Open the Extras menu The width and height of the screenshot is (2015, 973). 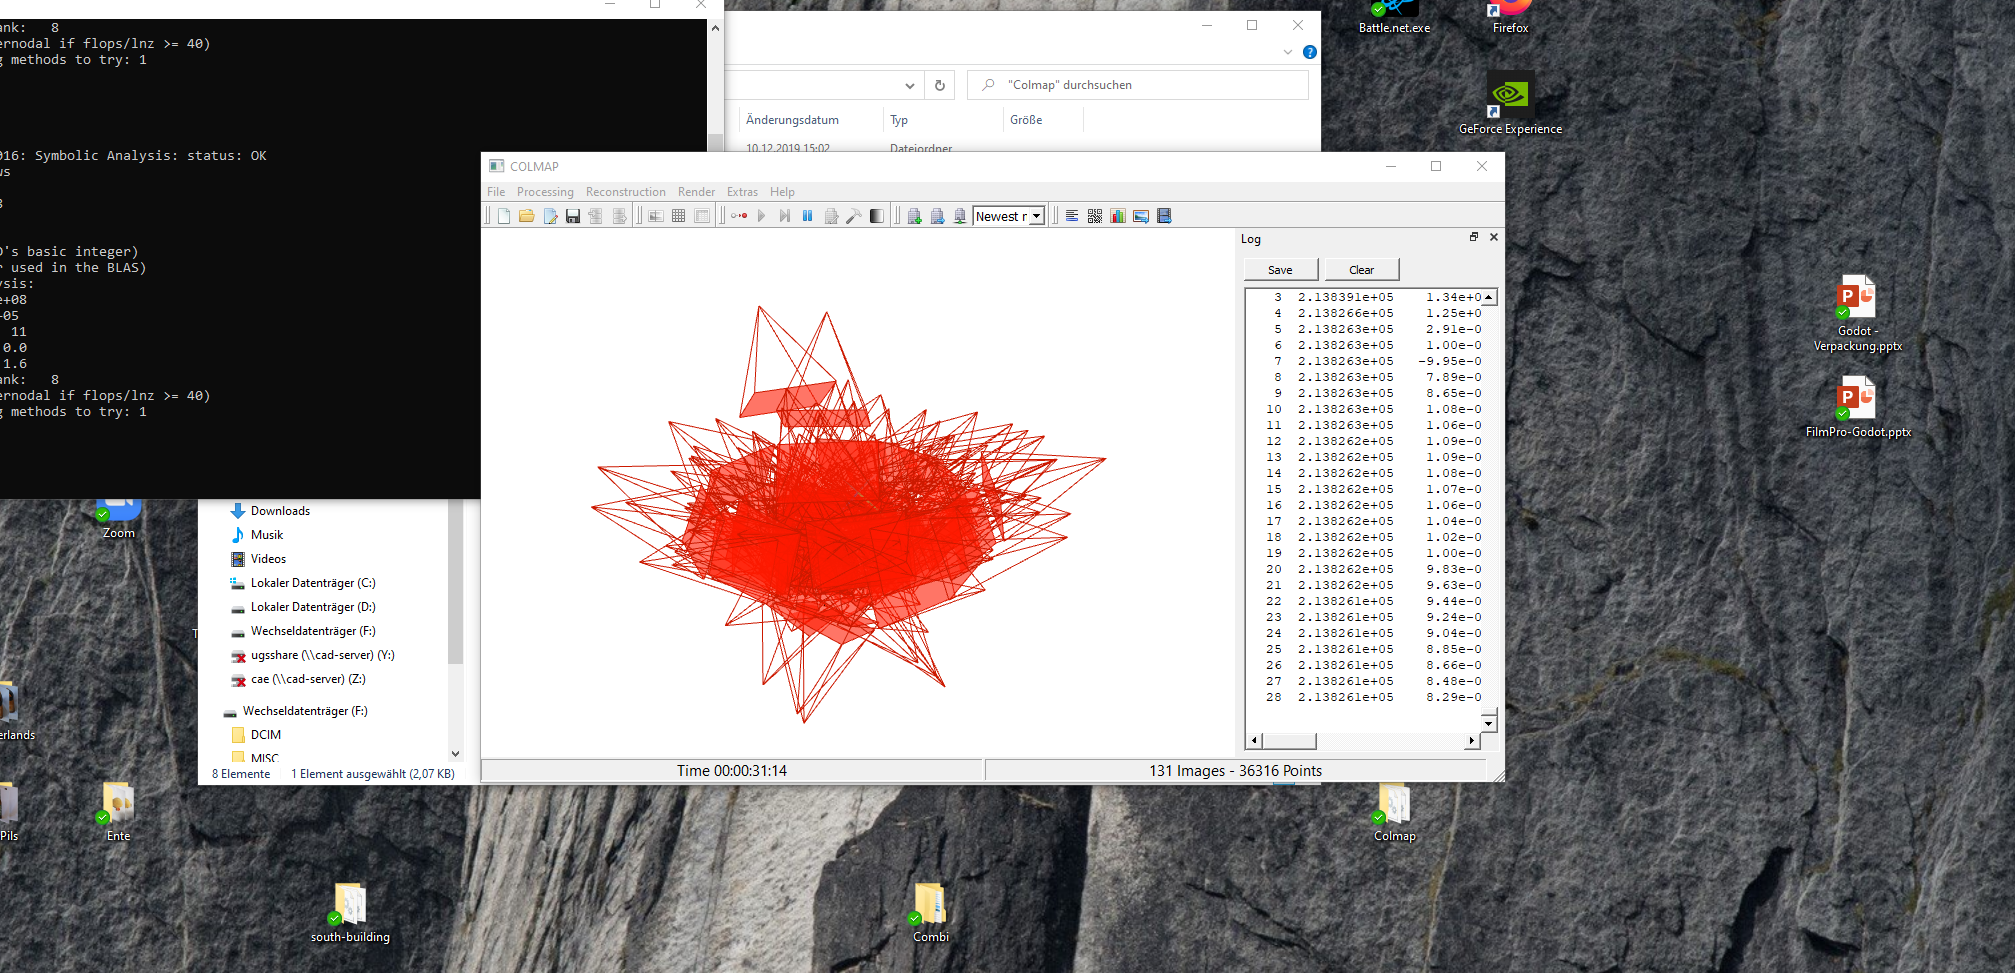(x=742, y=192)
